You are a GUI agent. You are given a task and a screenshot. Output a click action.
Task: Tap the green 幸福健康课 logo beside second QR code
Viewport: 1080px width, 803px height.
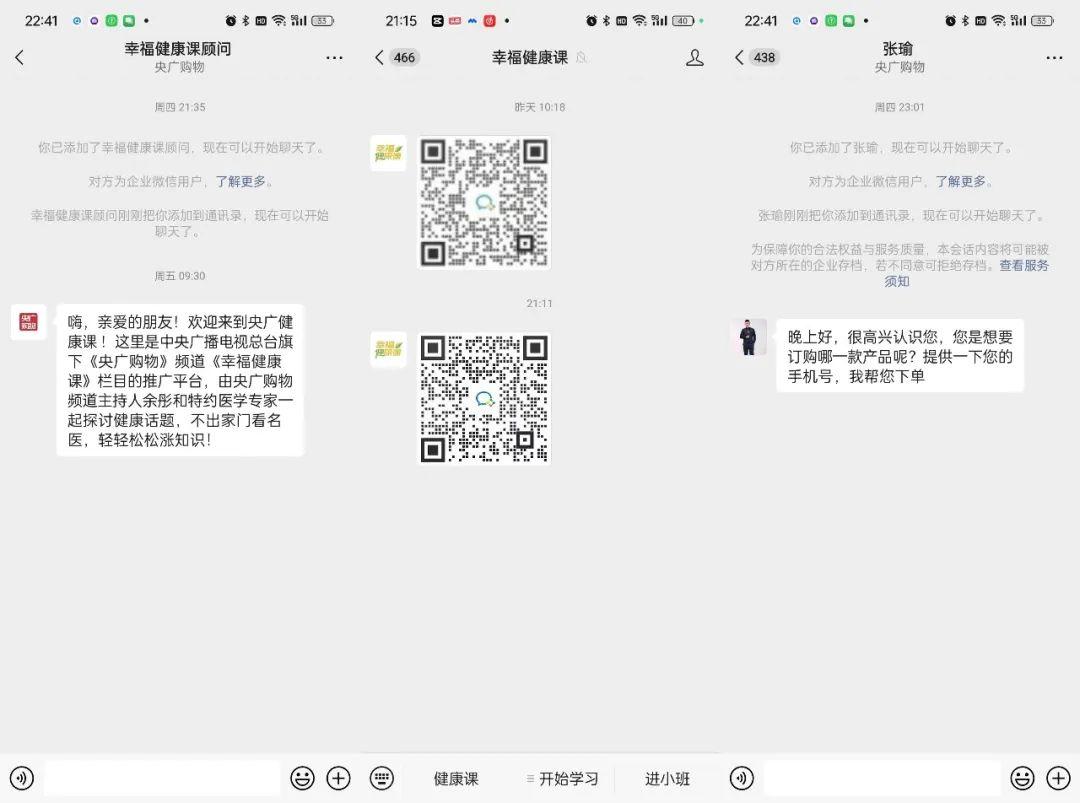[388, 349]
